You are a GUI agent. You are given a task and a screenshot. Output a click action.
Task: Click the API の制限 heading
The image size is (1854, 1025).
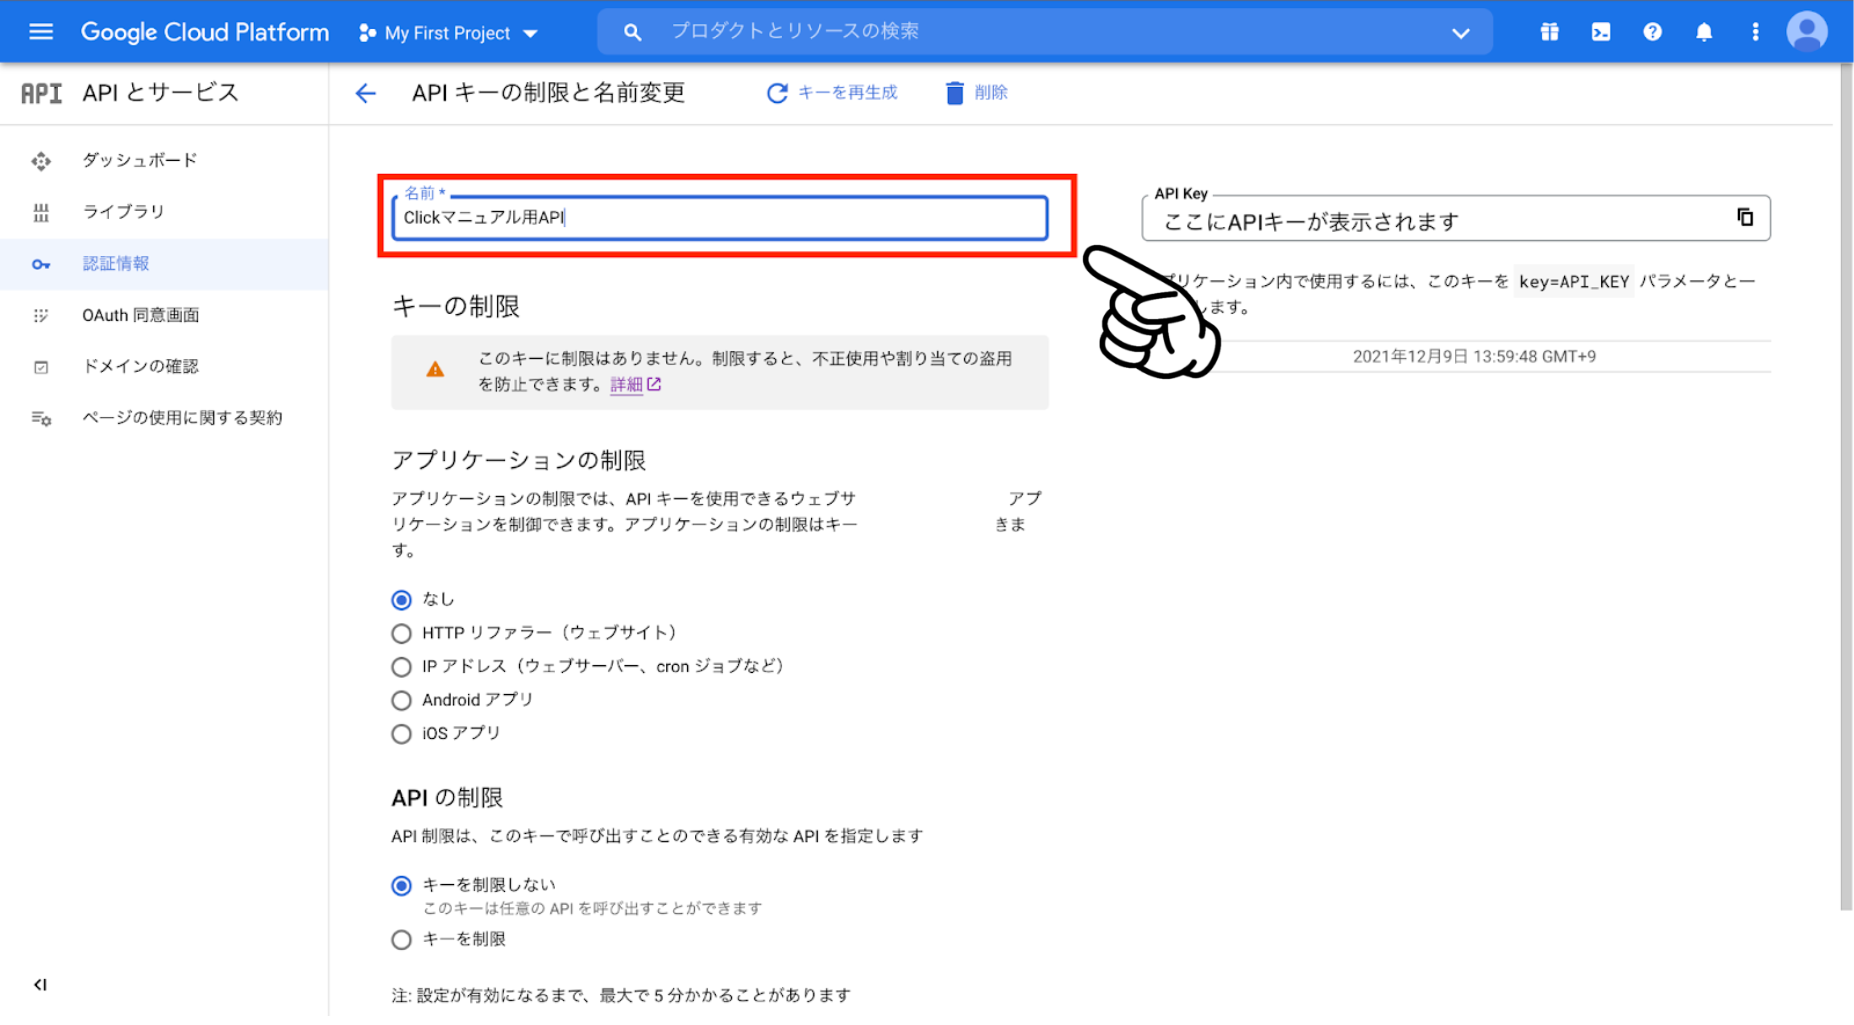[447, 798]
